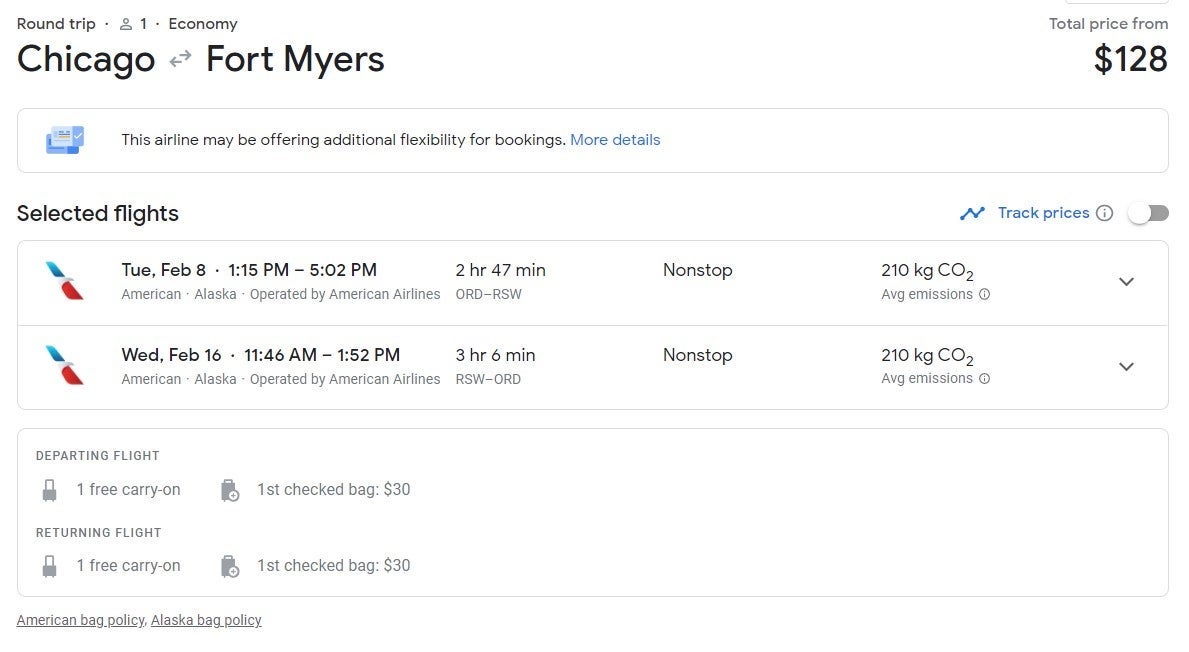Open emissions info icon for the ORD–RSW flight
Screen dimensions: 1189x652
(984, 295)
